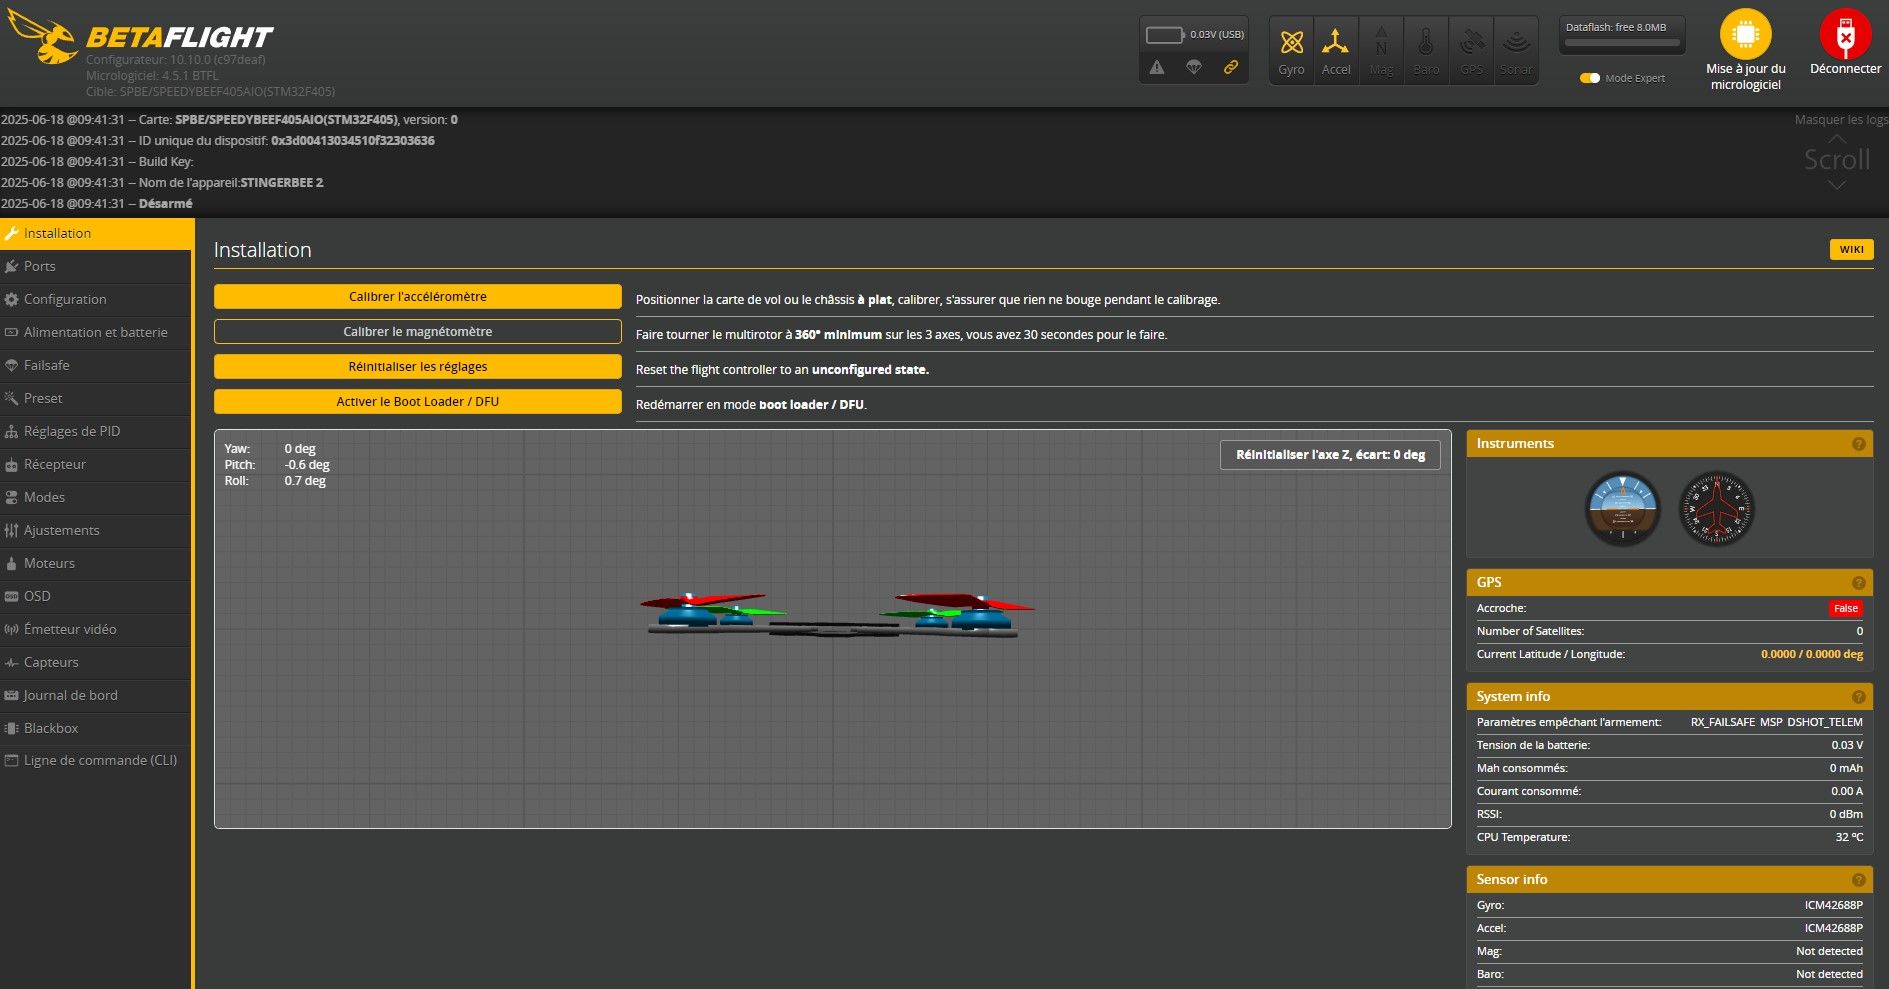This screenshot has height=989, width=1889.
Task: Click Activer le Boot Loader / DFU
Action: 417,402
